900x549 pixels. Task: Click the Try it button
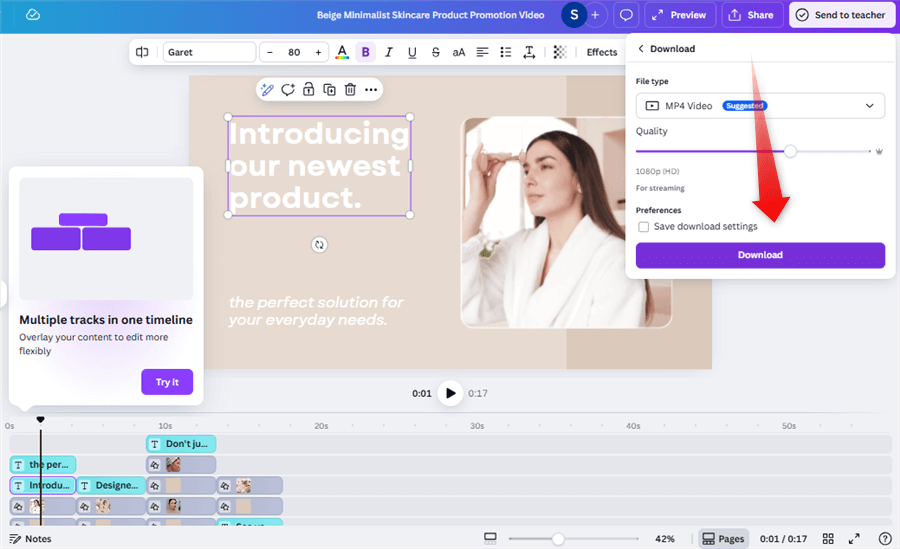167,382
